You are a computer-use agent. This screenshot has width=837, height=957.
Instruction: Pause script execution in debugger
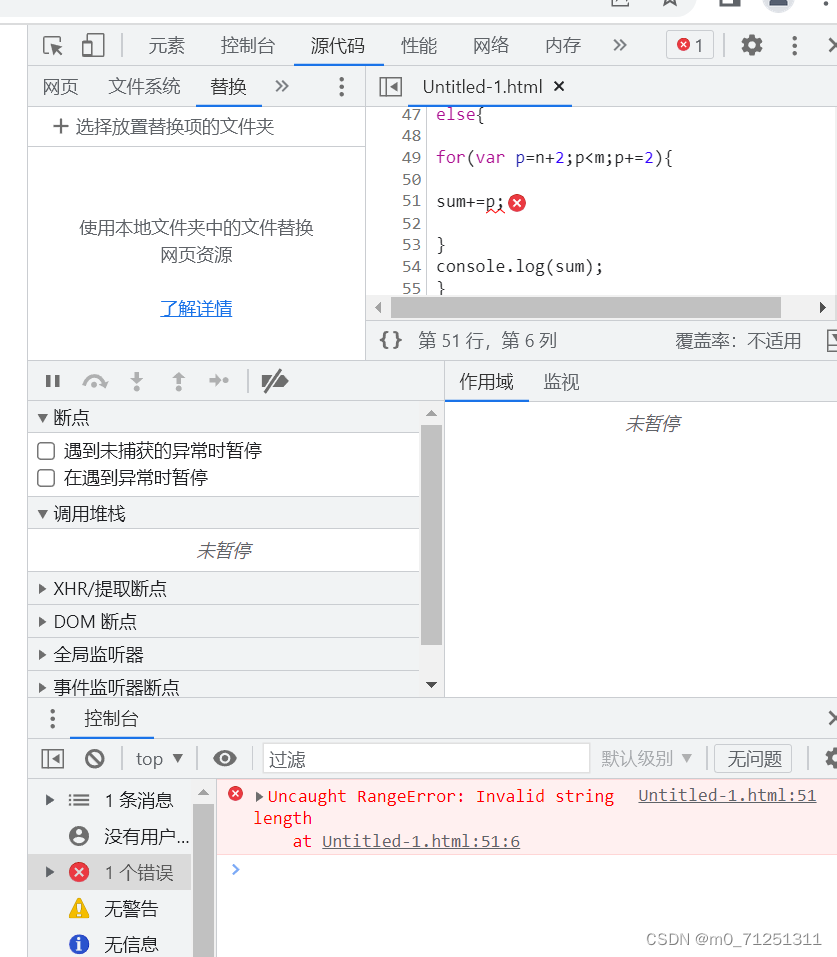(52, 381)
